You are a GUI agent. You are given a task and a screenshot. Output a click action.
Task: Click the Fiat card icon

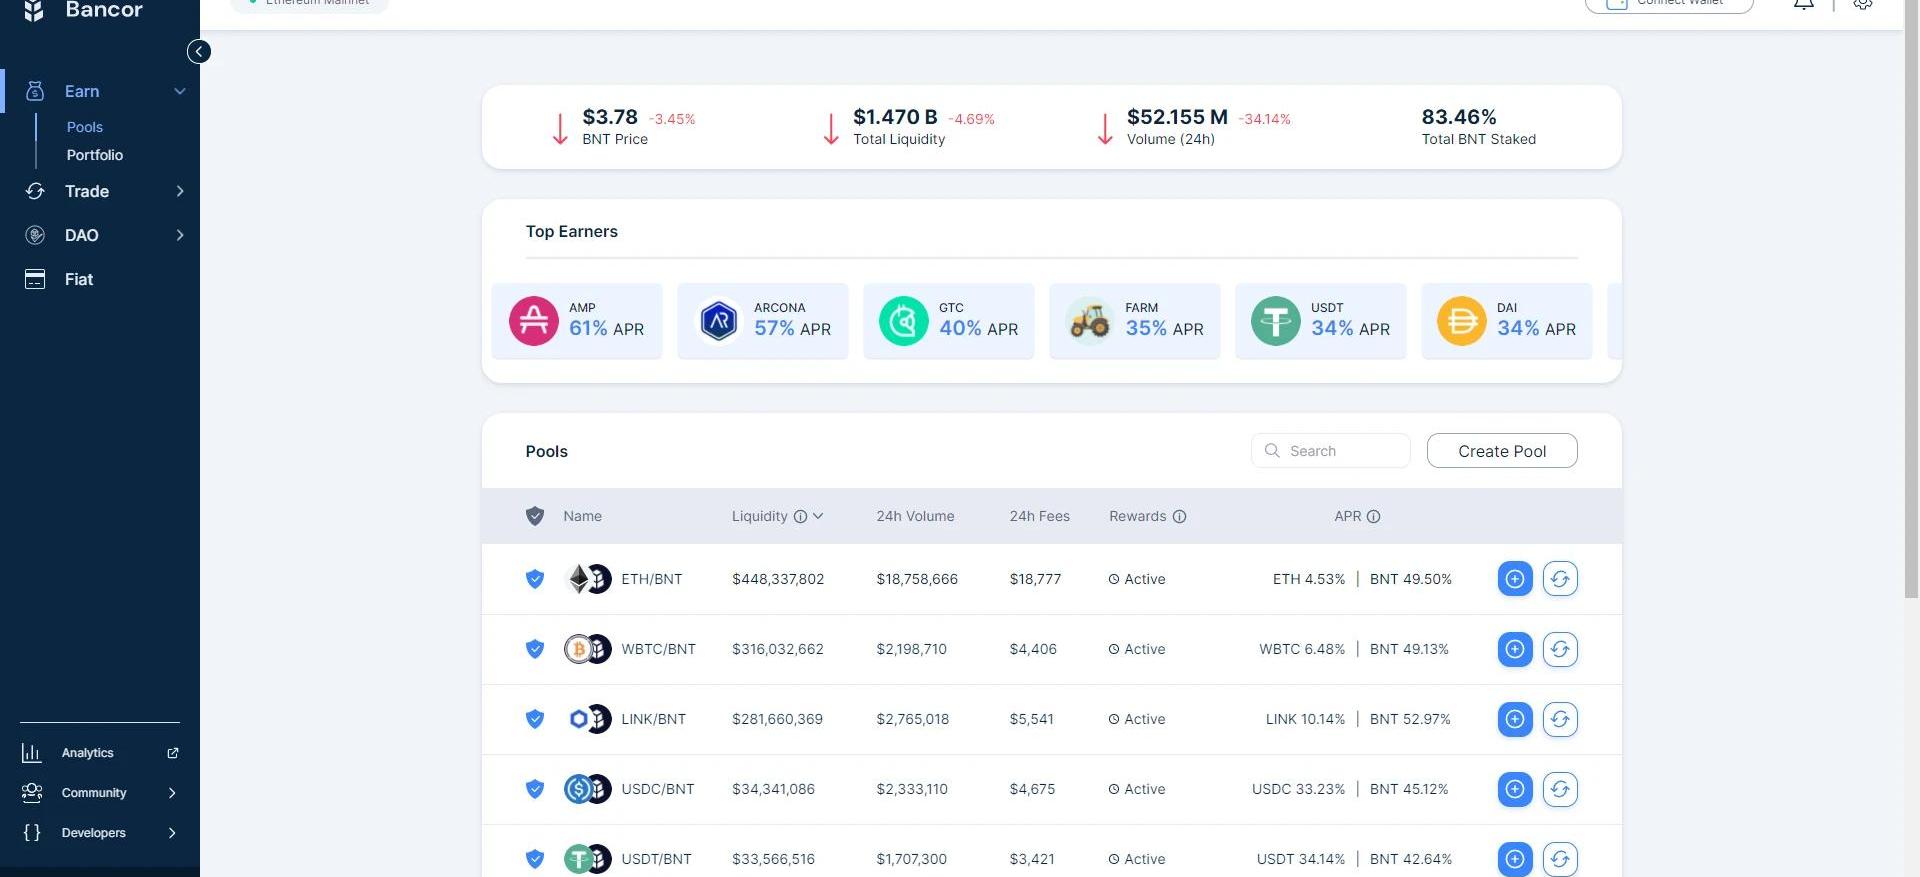[35, 279]
